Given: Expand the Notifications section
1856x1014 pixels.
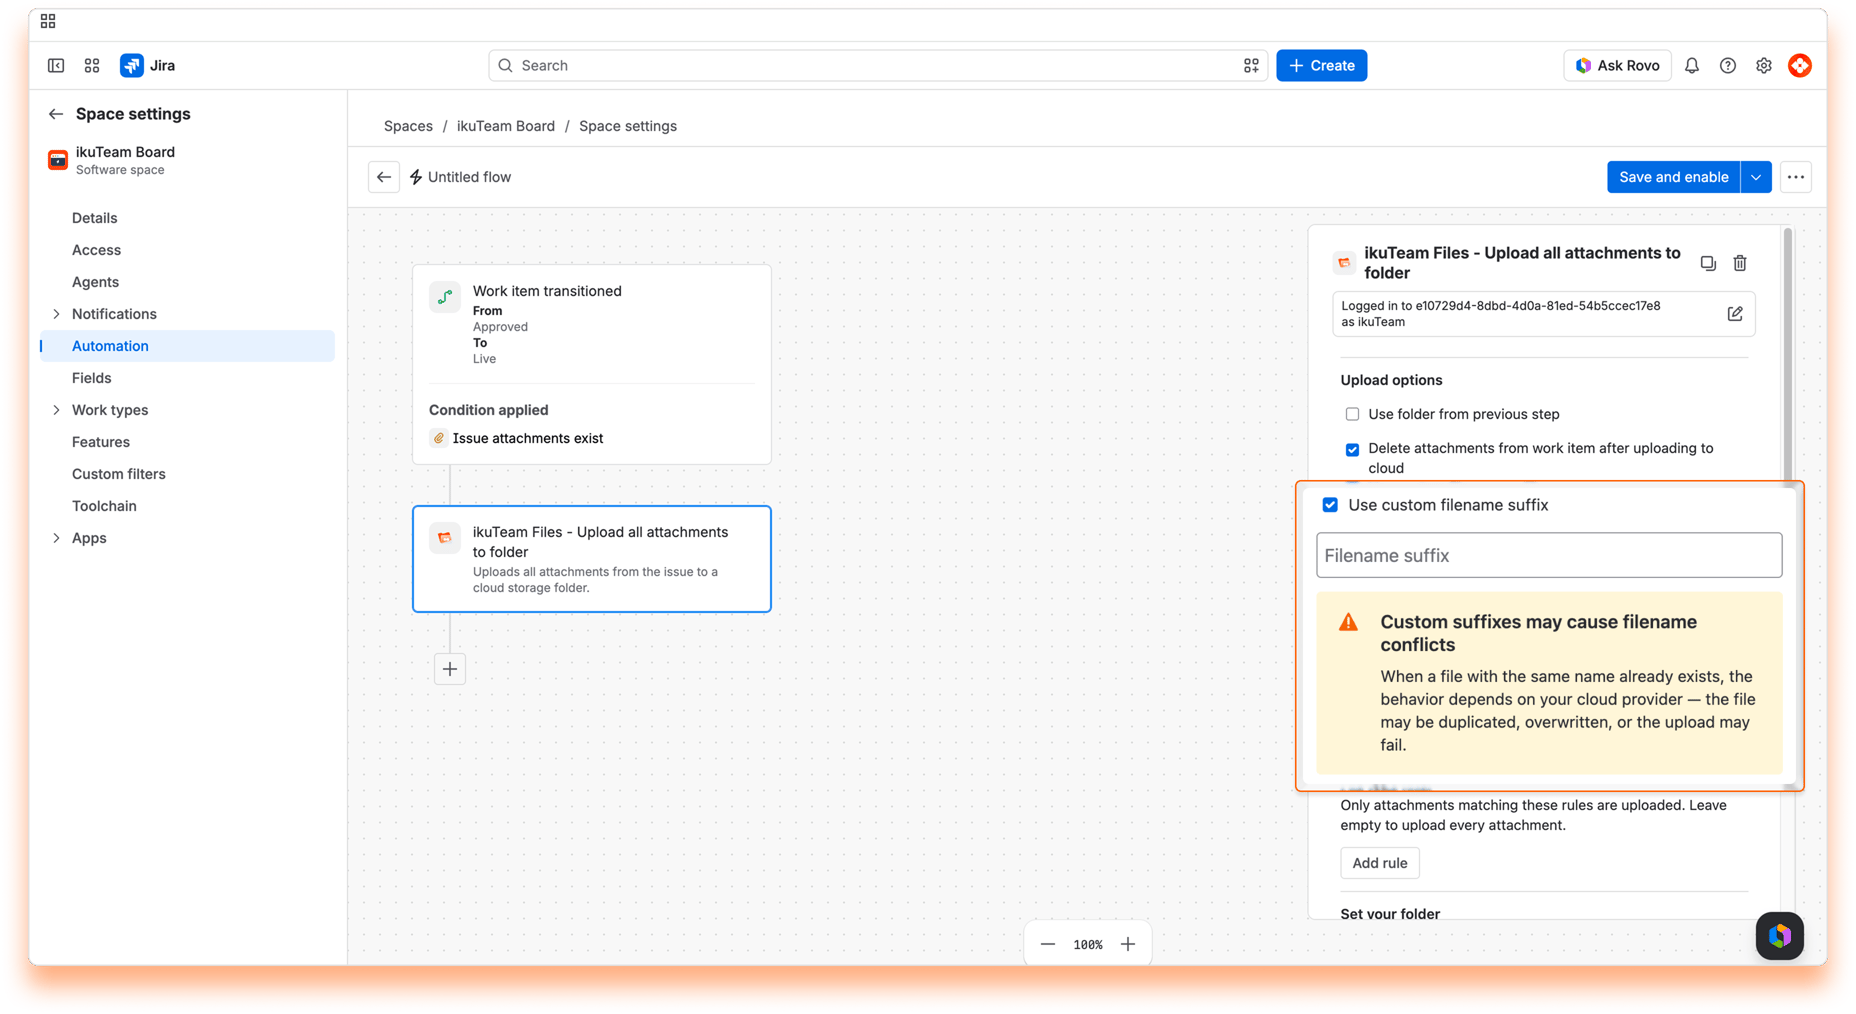Looking at the screenshot, I should click(x=56, y=314).
